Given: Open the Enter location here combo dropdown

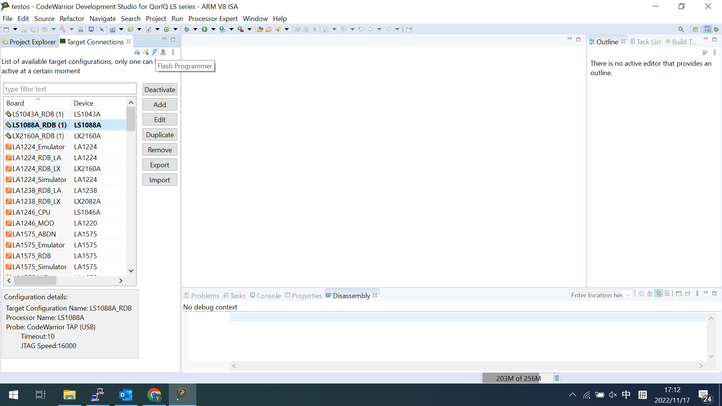Looking at the screenshot, I should pyautogui.click(x=628, y=295).
